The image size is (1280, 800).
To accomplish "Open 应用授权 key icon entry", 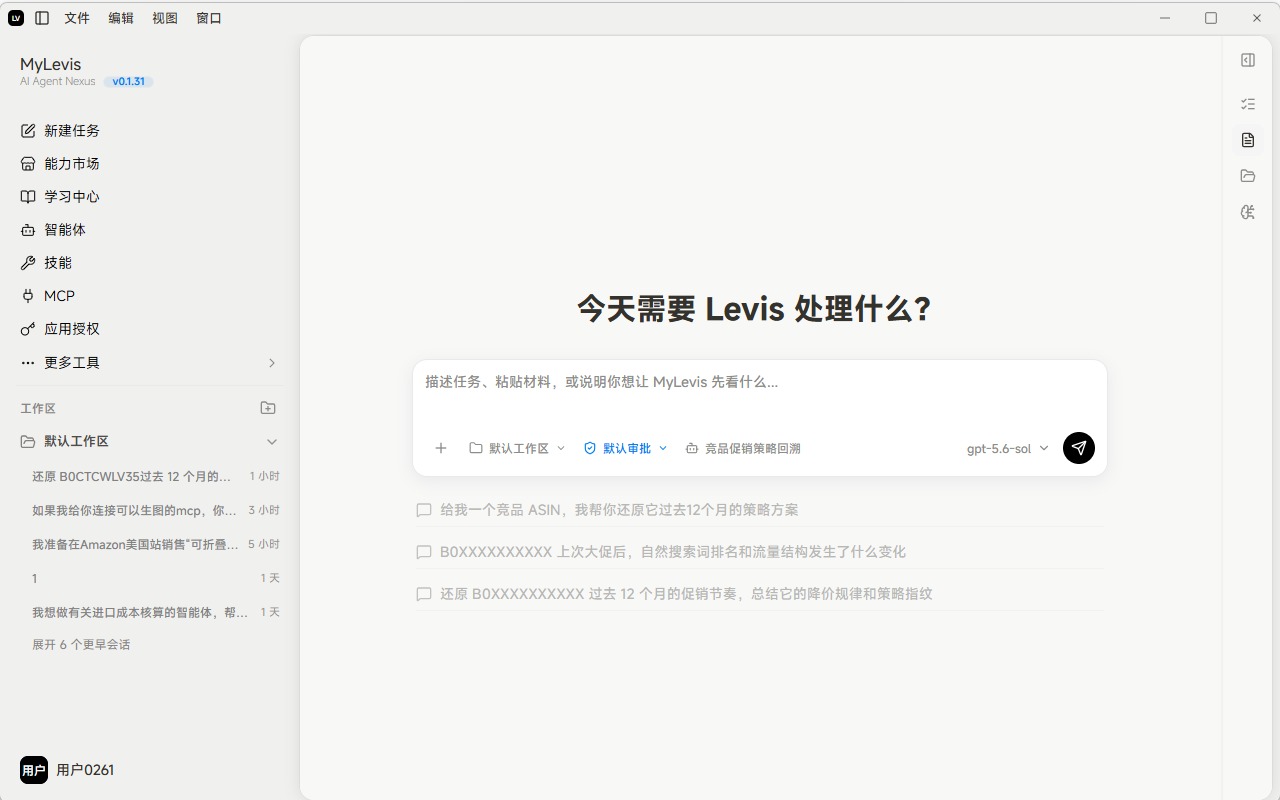I will point(28,329).
